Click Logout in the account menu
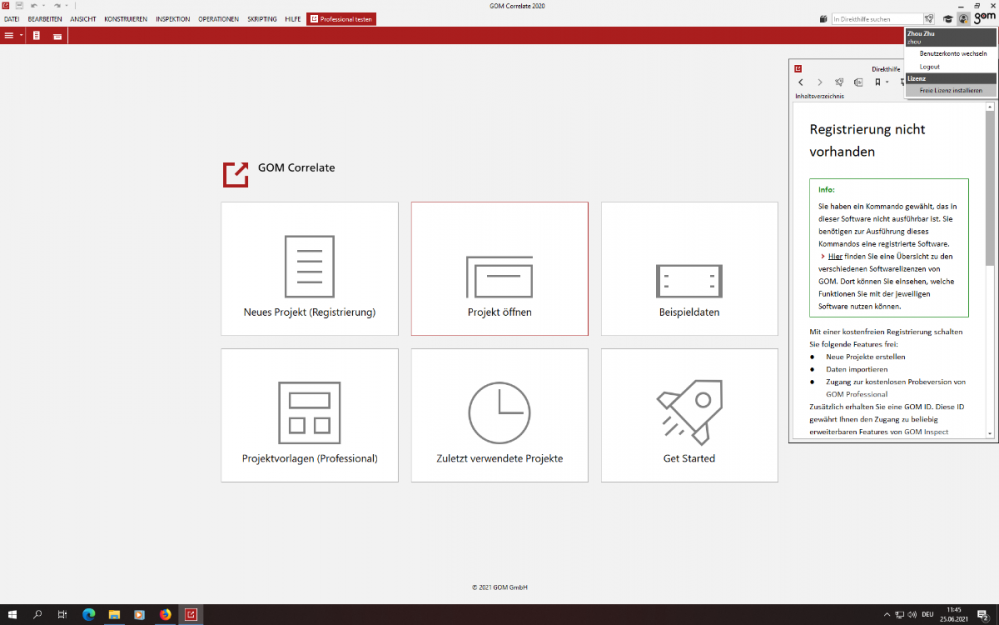Image resolution: width=999 pixels, height=625 pixels. coord(930,66)
